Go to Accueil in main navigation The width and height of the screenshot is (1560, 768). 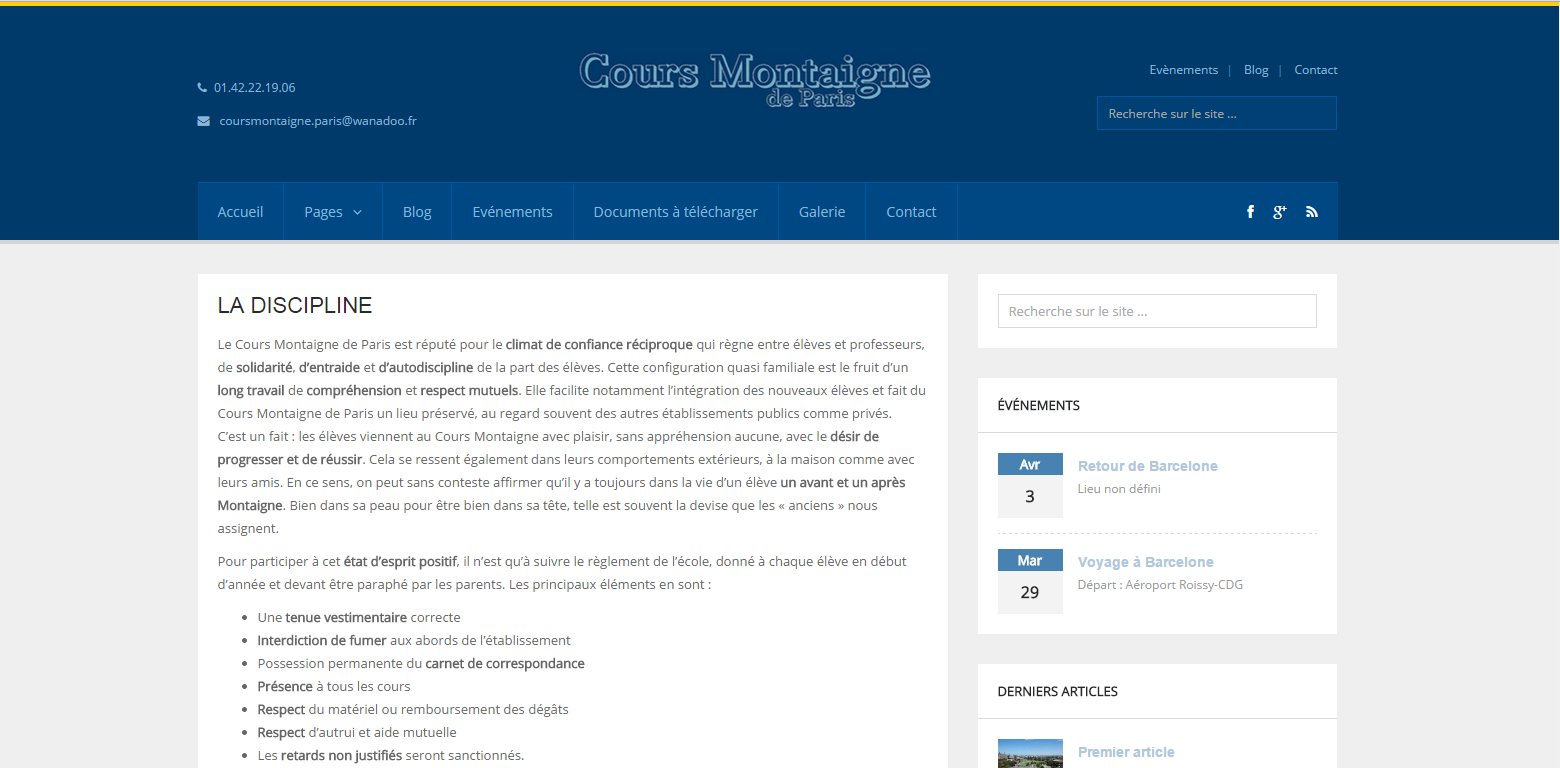click(240, 212)
